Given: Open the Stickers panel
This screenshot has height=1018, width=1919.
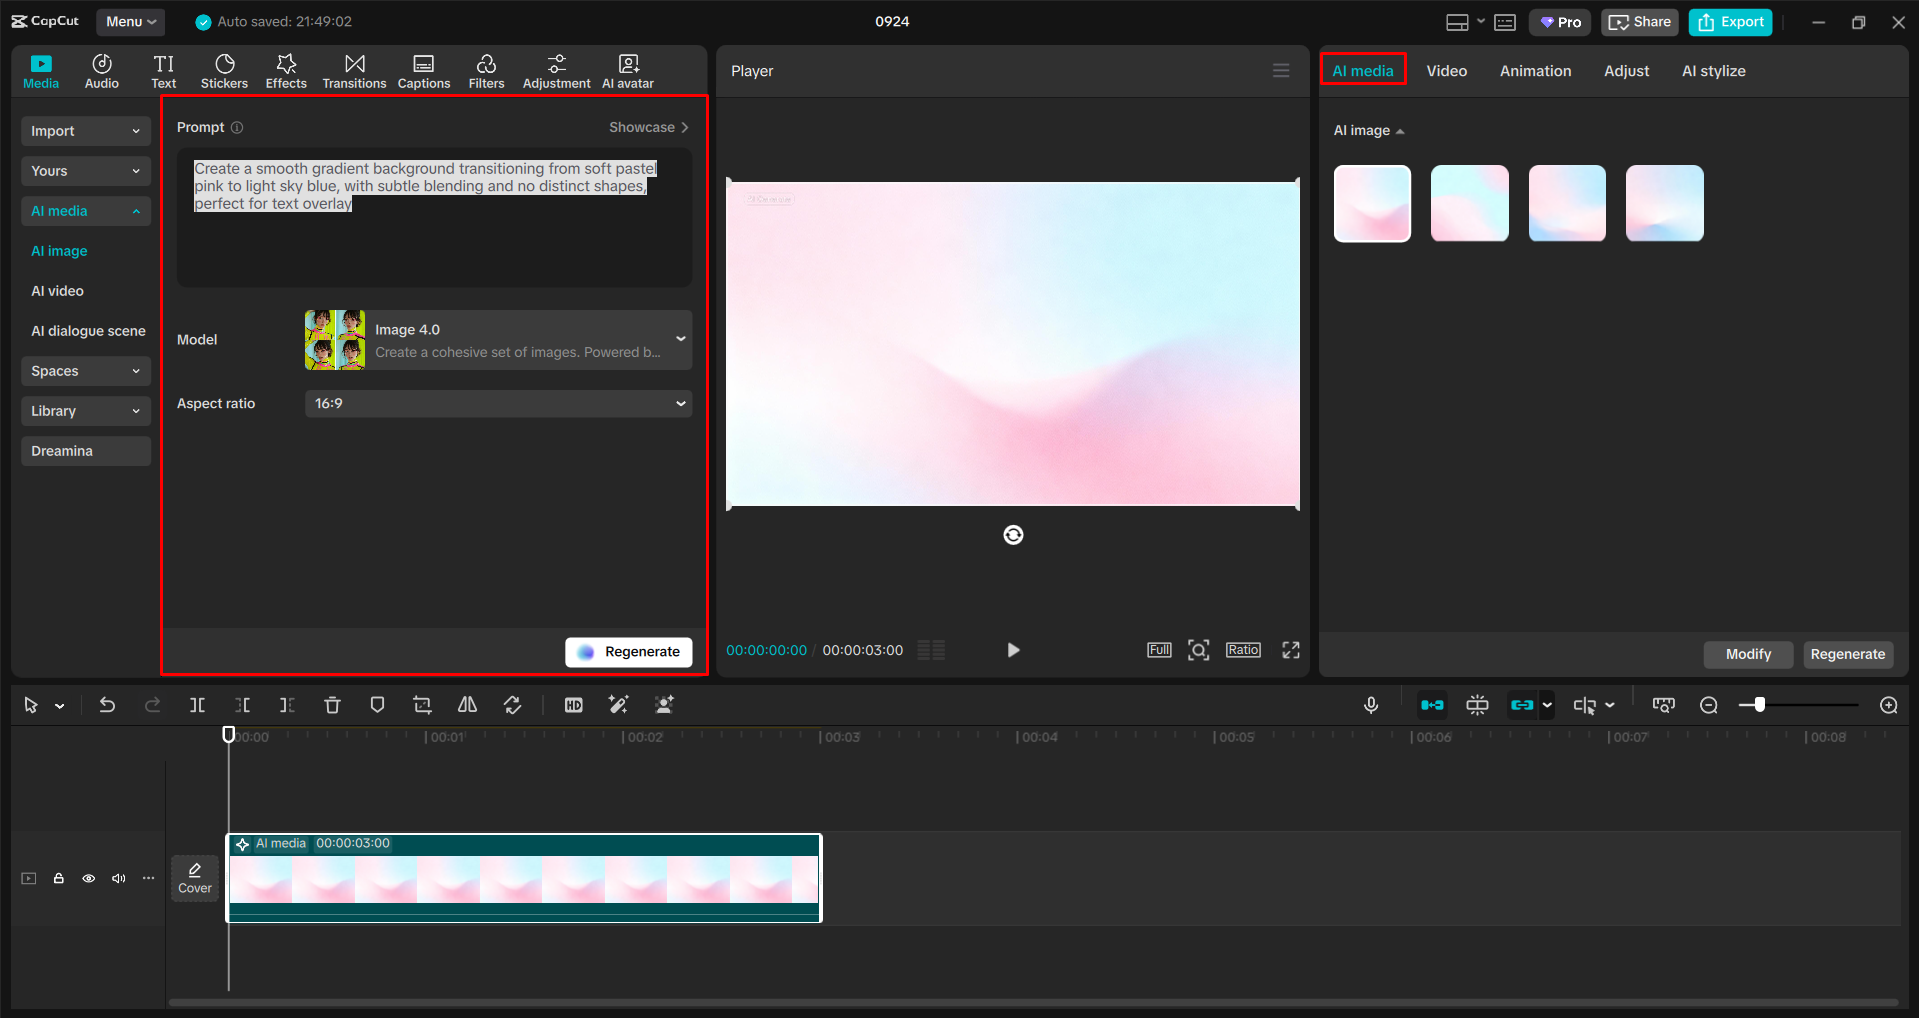Looking at the screenshot, I should (224, 71).
